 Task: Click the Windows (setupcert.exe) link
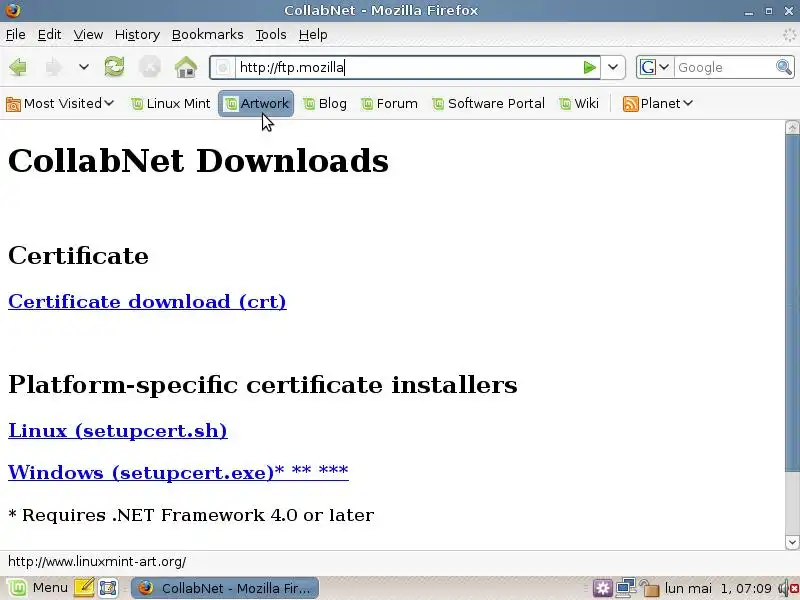pyautogui.click(x=178, y=472)
